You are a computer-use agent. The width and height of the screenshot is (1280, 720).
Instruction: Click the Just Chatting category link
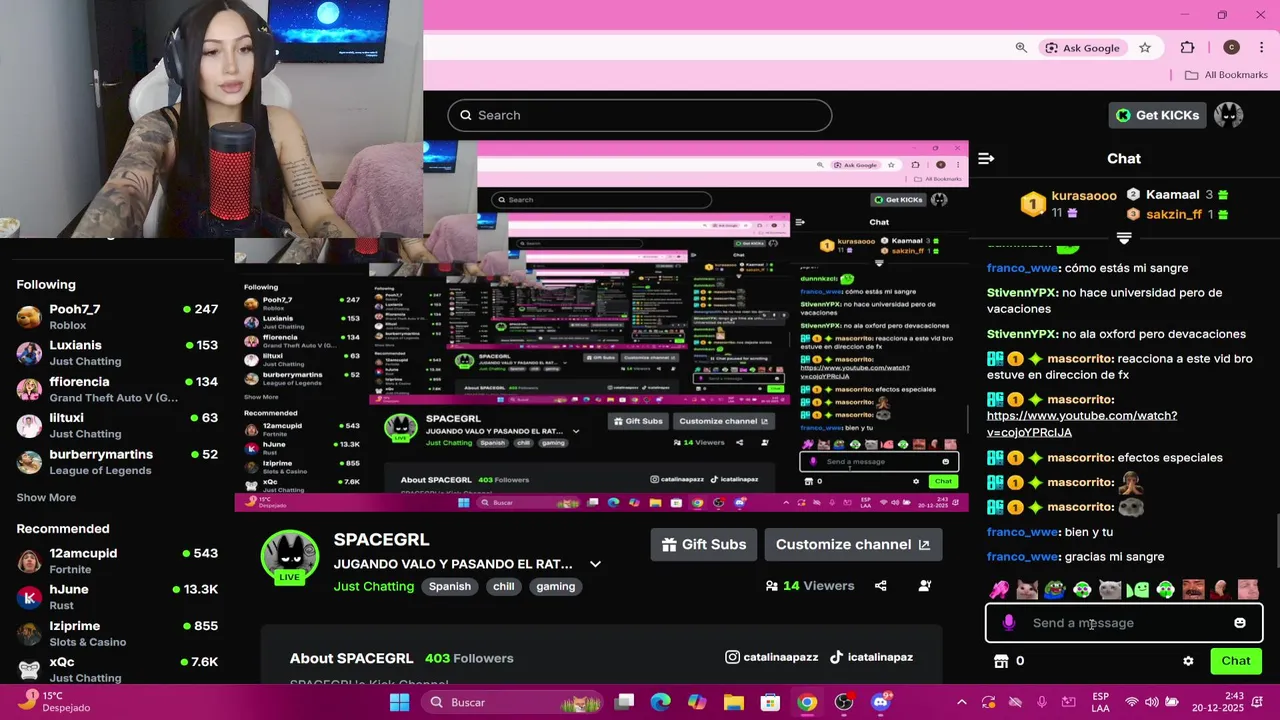click(374, 586)
